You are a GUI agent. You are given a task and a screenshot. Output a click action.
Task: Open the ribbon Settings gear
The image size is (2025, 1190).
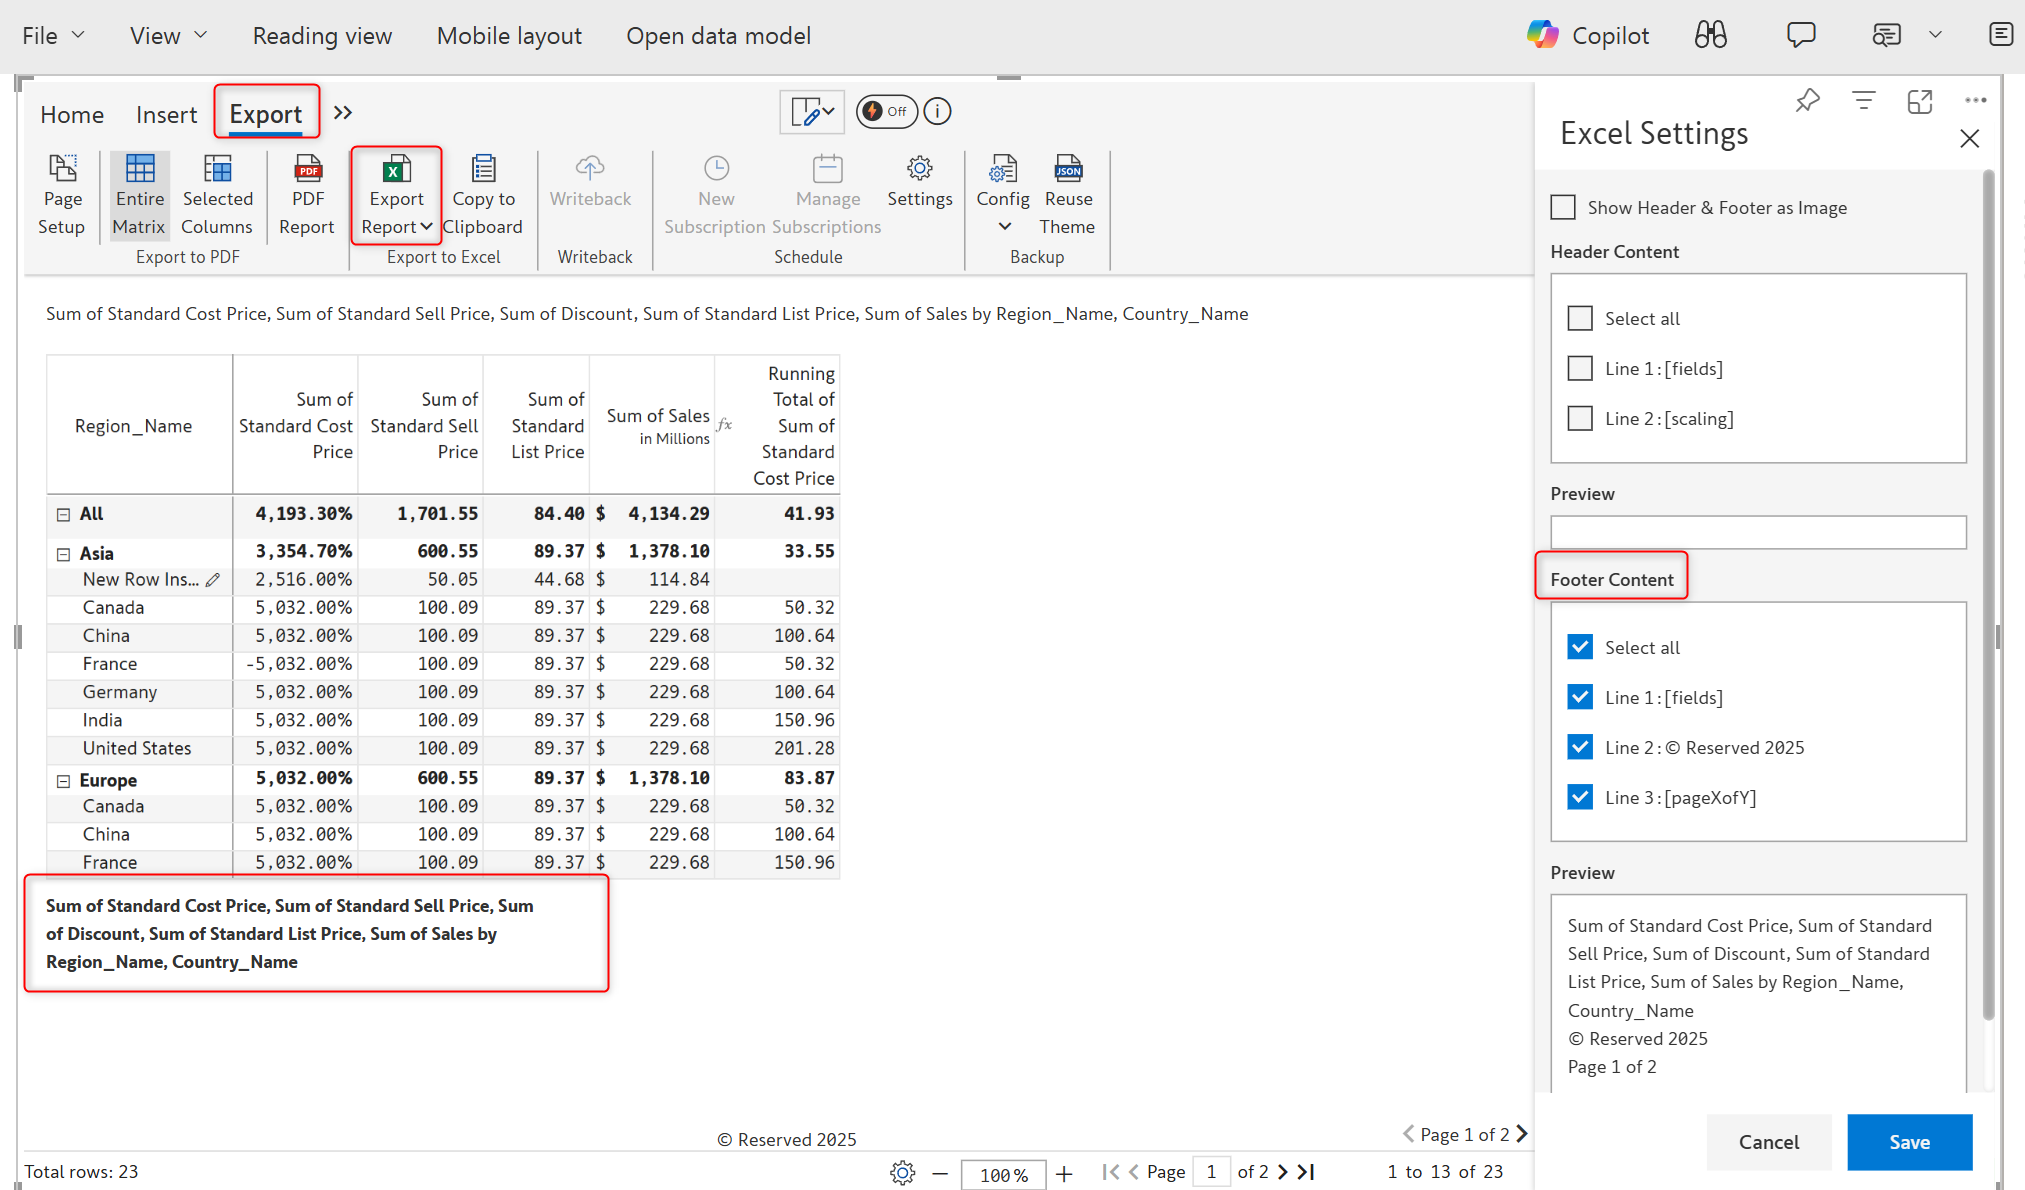point(919,169)
